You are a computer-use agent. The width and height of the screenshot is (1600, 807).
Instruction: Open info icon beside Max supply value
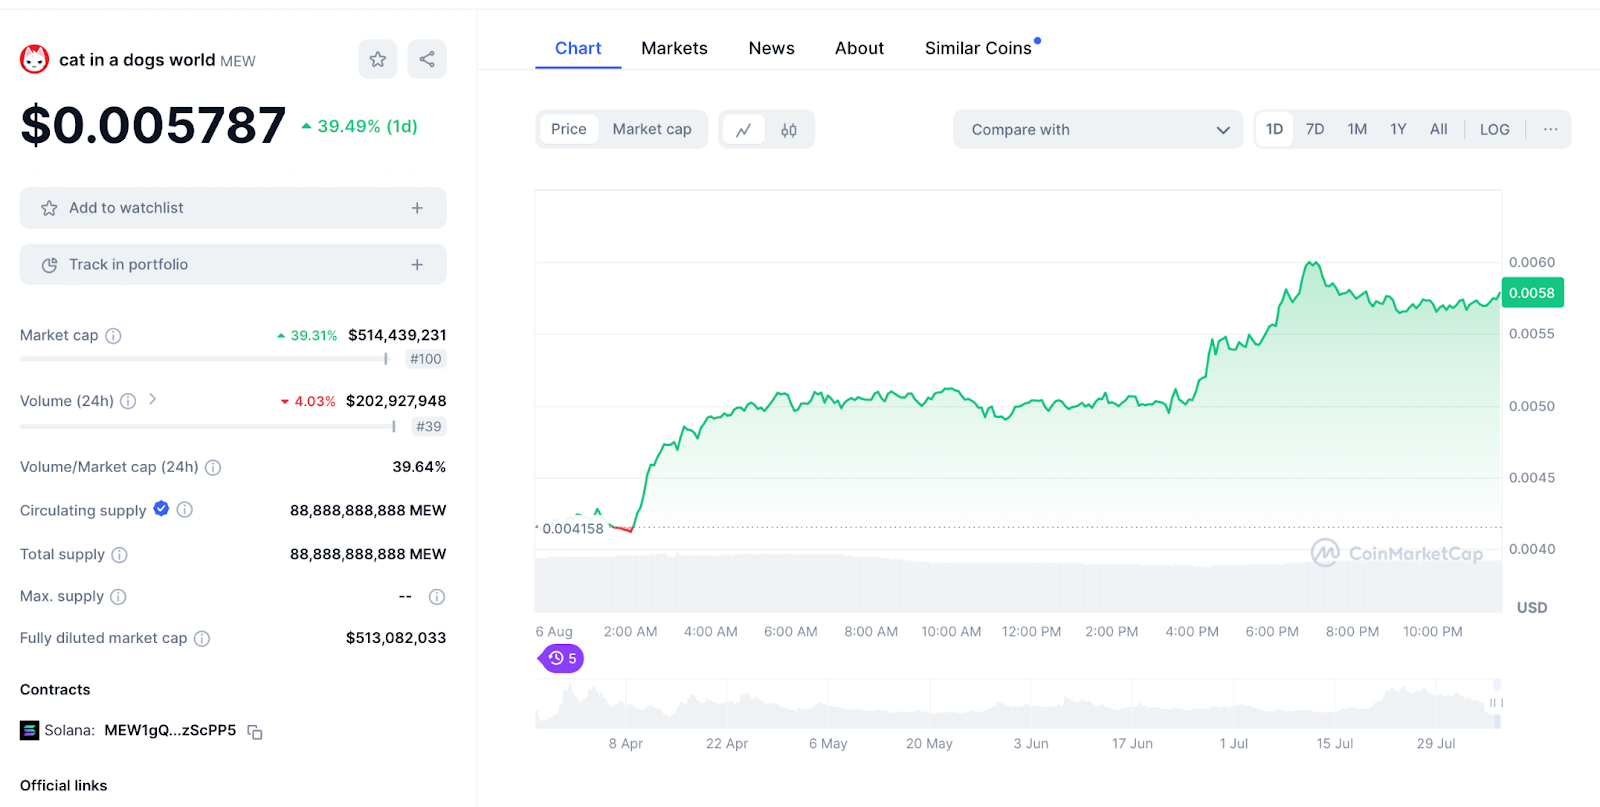pyautogui.click(x=437, y=597)
